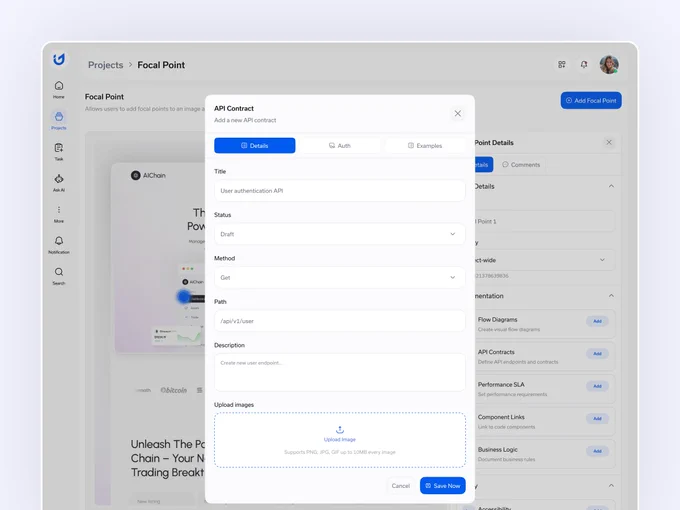Click the Bitcoin logo in preview image
680x510 pixels.
click(173, 390)
